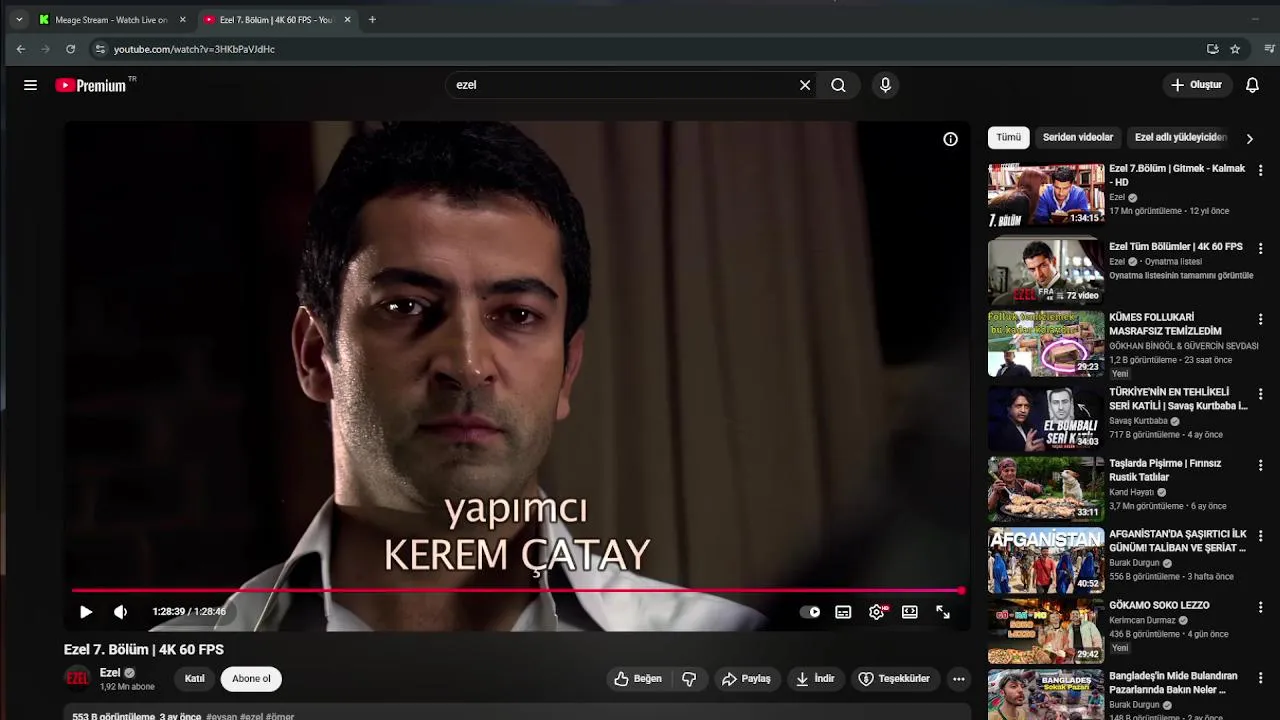This screenshot has height=720, width=1280.
Task: Go to YouTube Premium home logo
Action: click(95, 85)
